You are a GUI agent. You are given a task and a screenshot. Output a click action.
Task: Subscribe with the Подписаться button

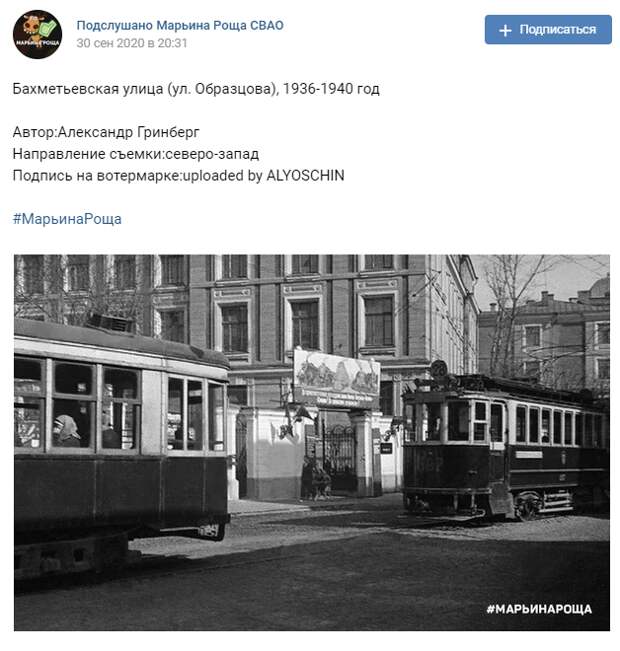click(548, 29)
